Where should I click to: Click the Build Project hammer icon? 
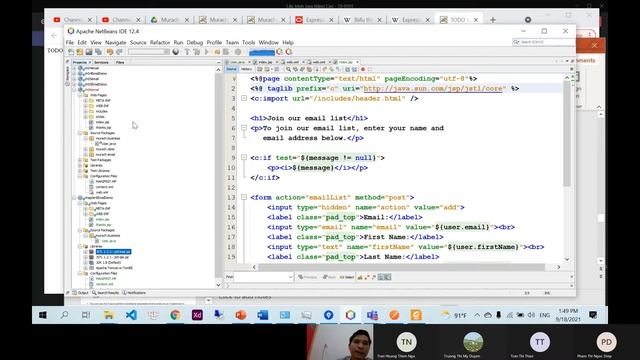pos(187,52)
